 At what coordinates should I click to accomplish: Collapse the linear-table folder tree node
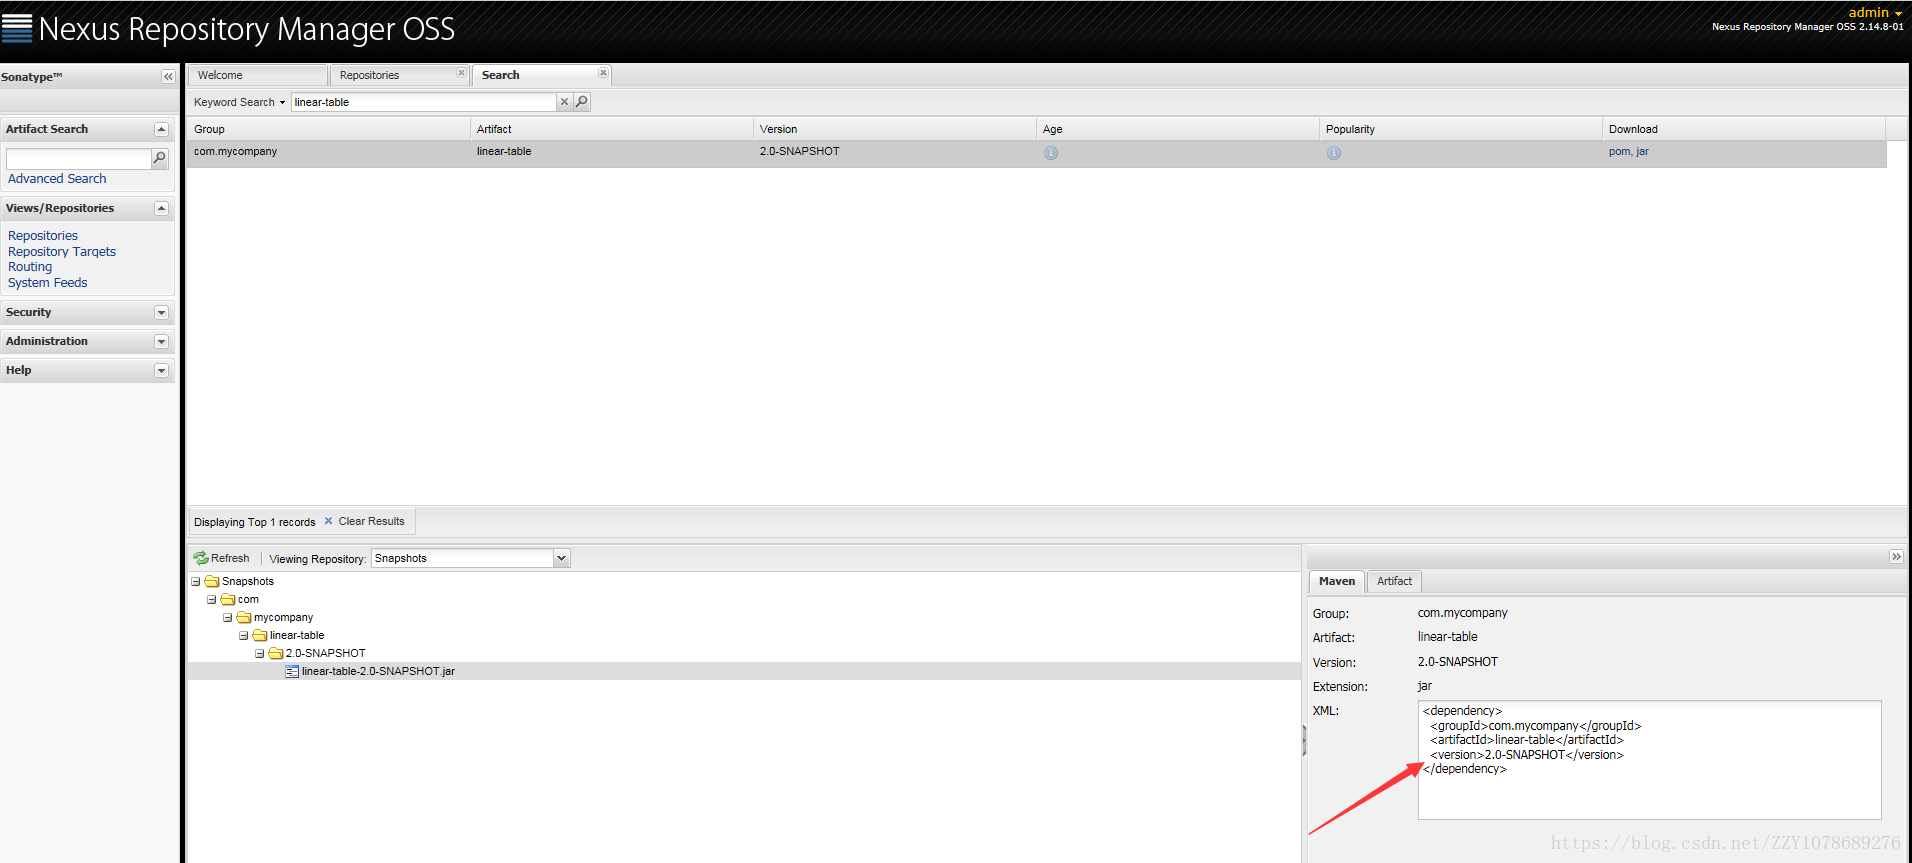[x=244, y=636]
